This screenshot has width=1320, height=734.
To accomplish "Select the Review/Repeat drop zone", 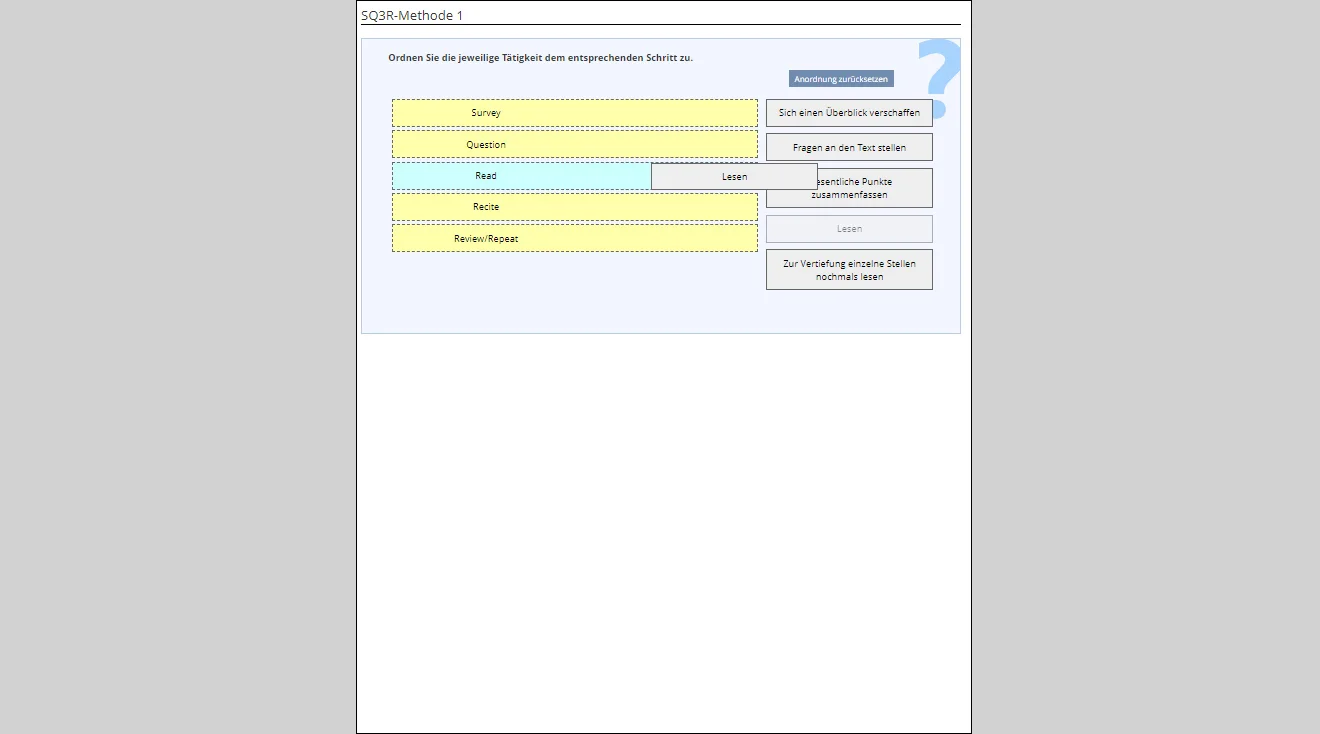I will coord(574,239).
